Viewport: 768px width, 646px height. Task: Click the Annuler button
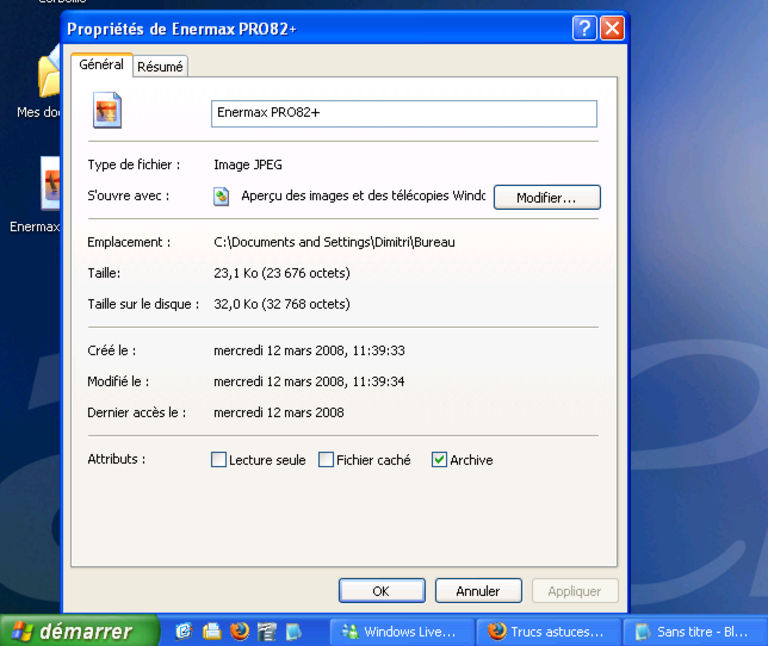coord(478,591)
